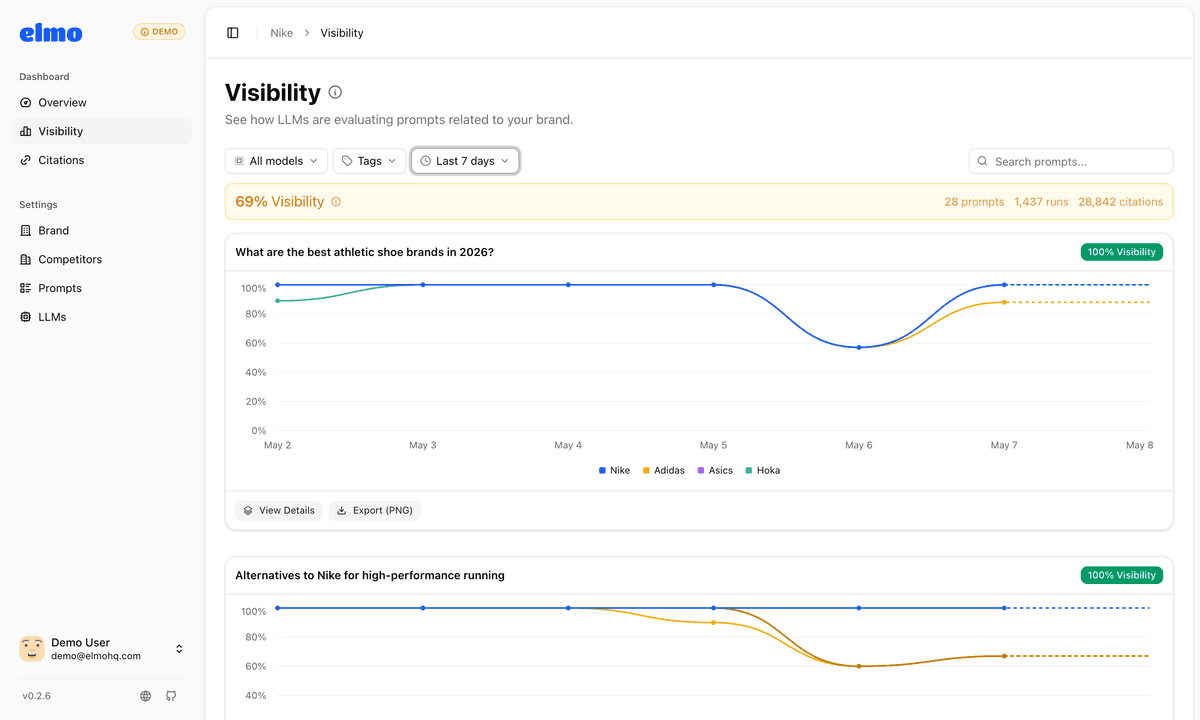Click the 1,437 runs stat

1041,202
